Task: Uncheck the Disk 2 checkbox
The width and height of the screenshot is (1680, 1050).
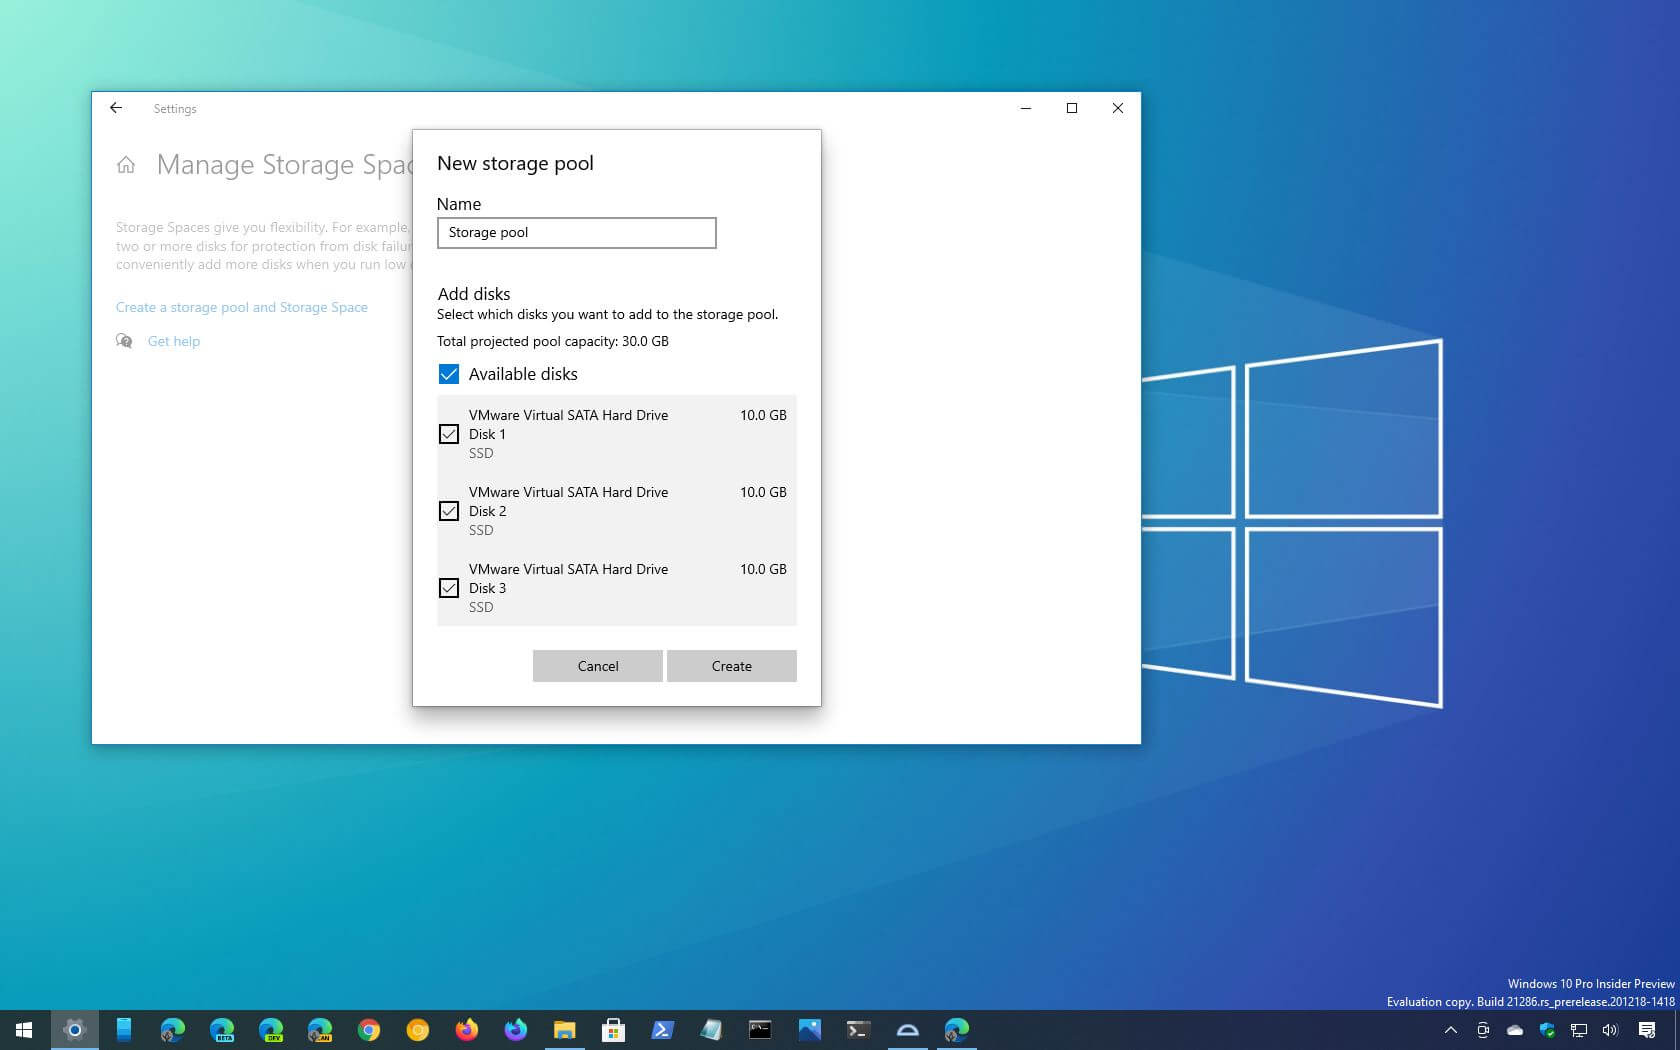Action: tap(449, 511)
